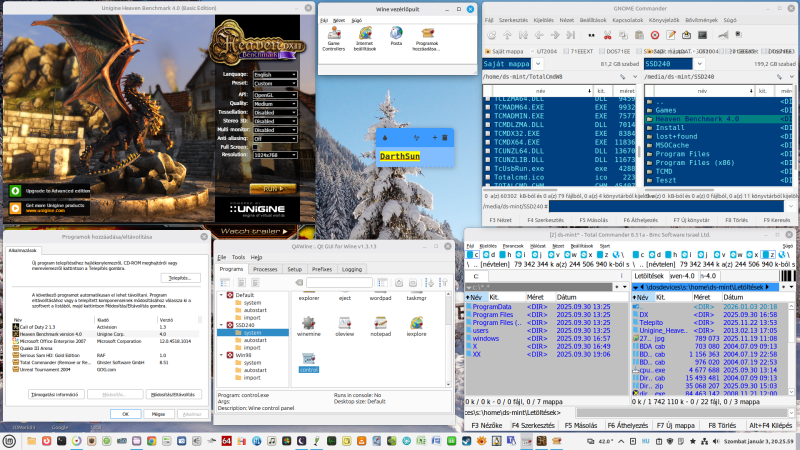Open the file manager folder icon on taskbar
The width and height of the screenshot is (800, 450).
(x=31, y=441)
